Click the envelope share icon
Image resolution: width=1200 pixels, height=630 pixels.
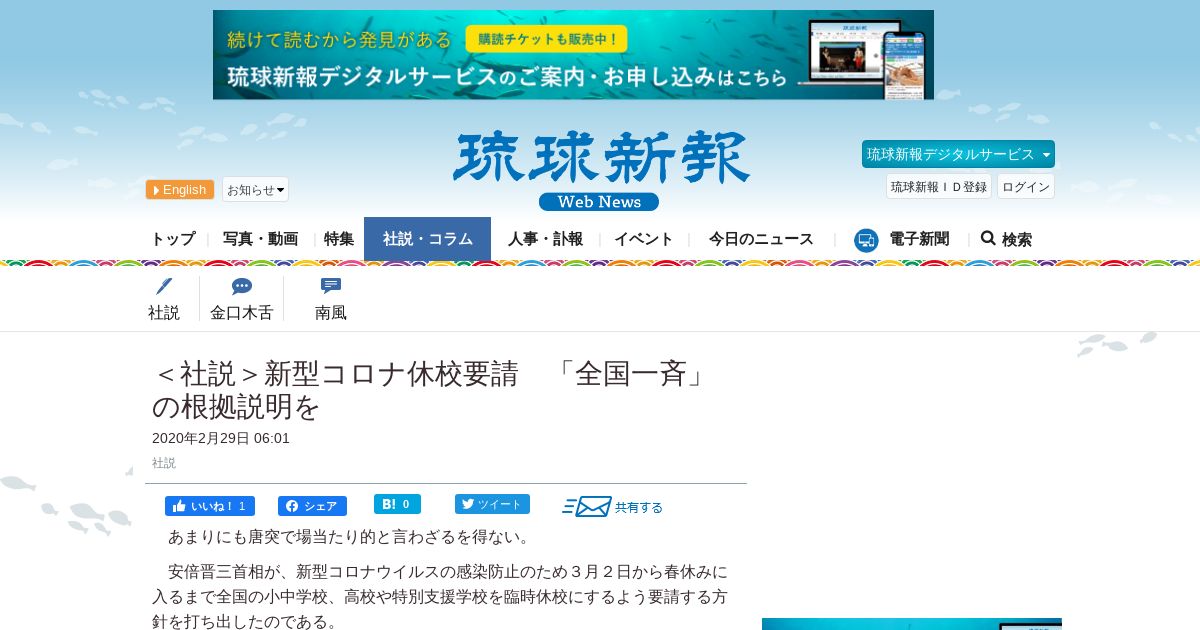[588, 506]
